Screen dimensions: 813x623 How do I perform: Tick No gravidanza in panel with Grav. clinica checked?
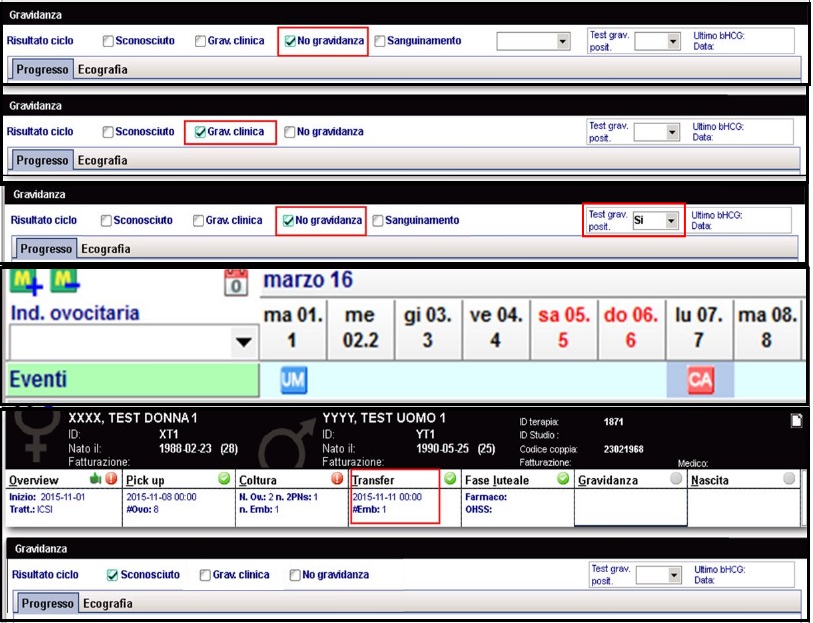[289, 132]
